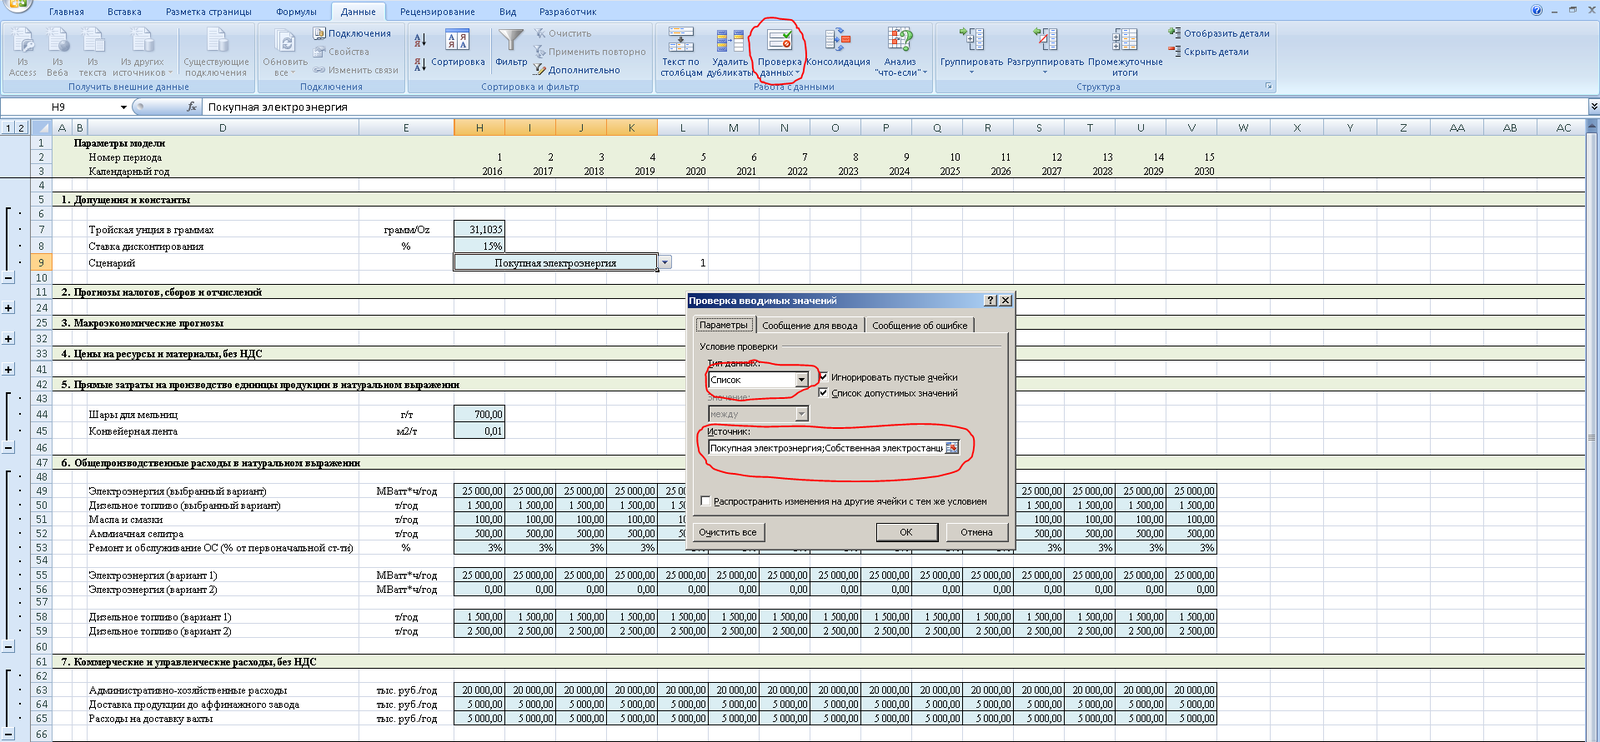
Task: Click the Источник input field
Action: click(x=825, y=448)
